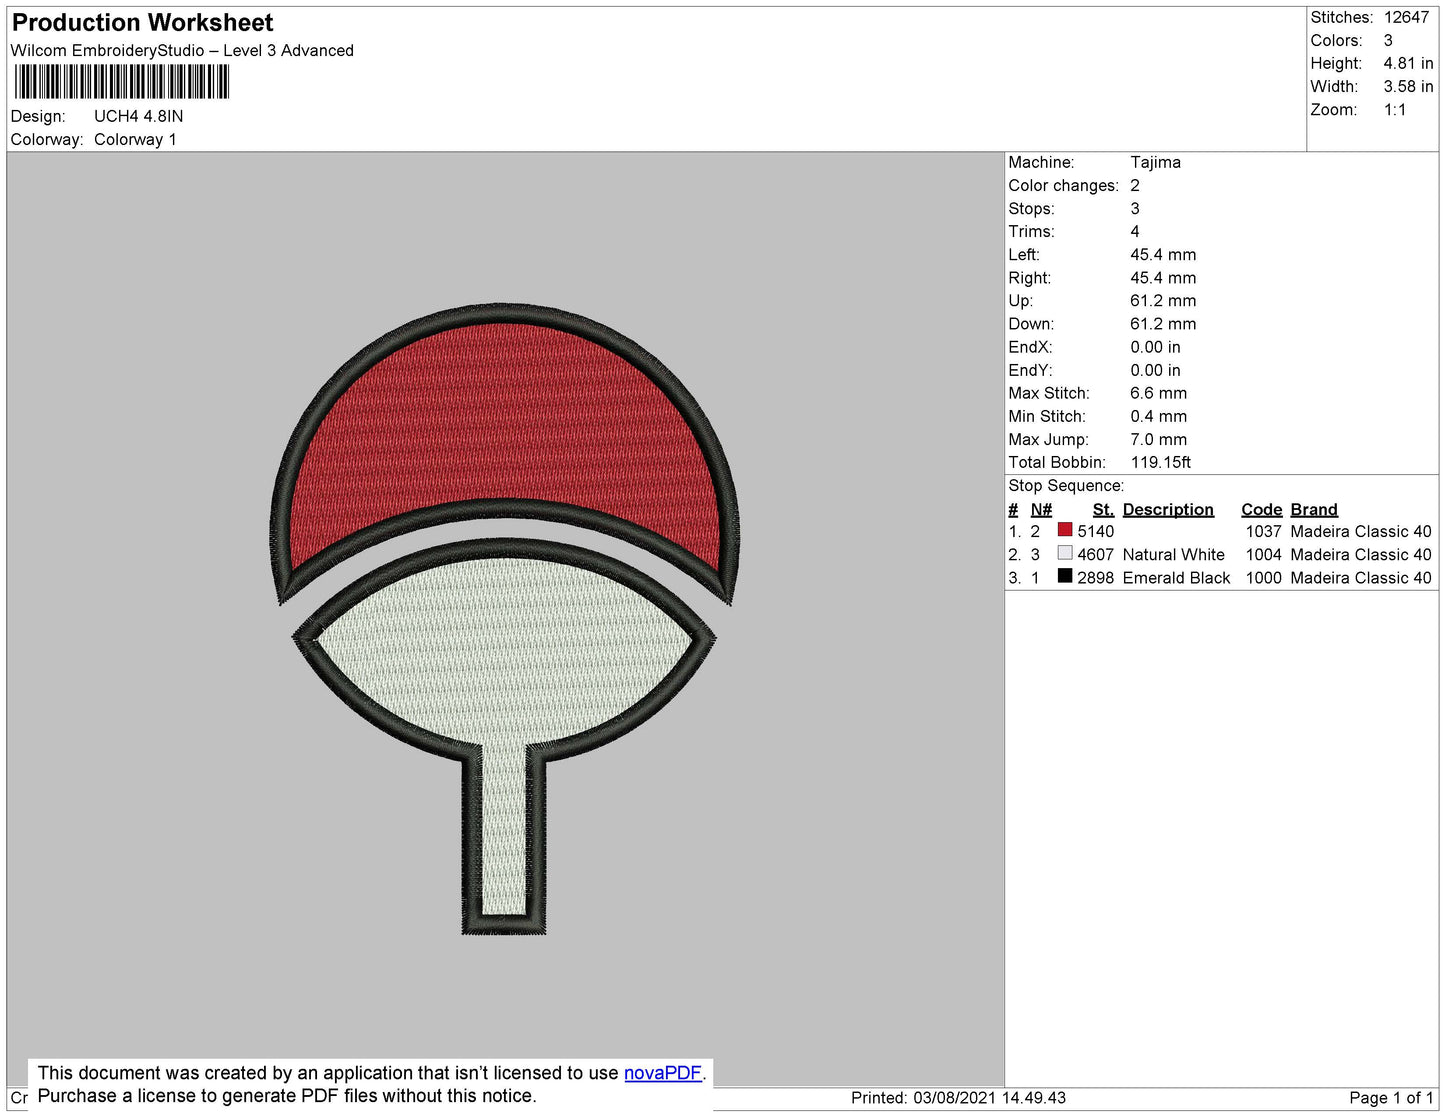
Task: Click the Page 1 of 1 footer
Action: [x=1391, y=1097]
